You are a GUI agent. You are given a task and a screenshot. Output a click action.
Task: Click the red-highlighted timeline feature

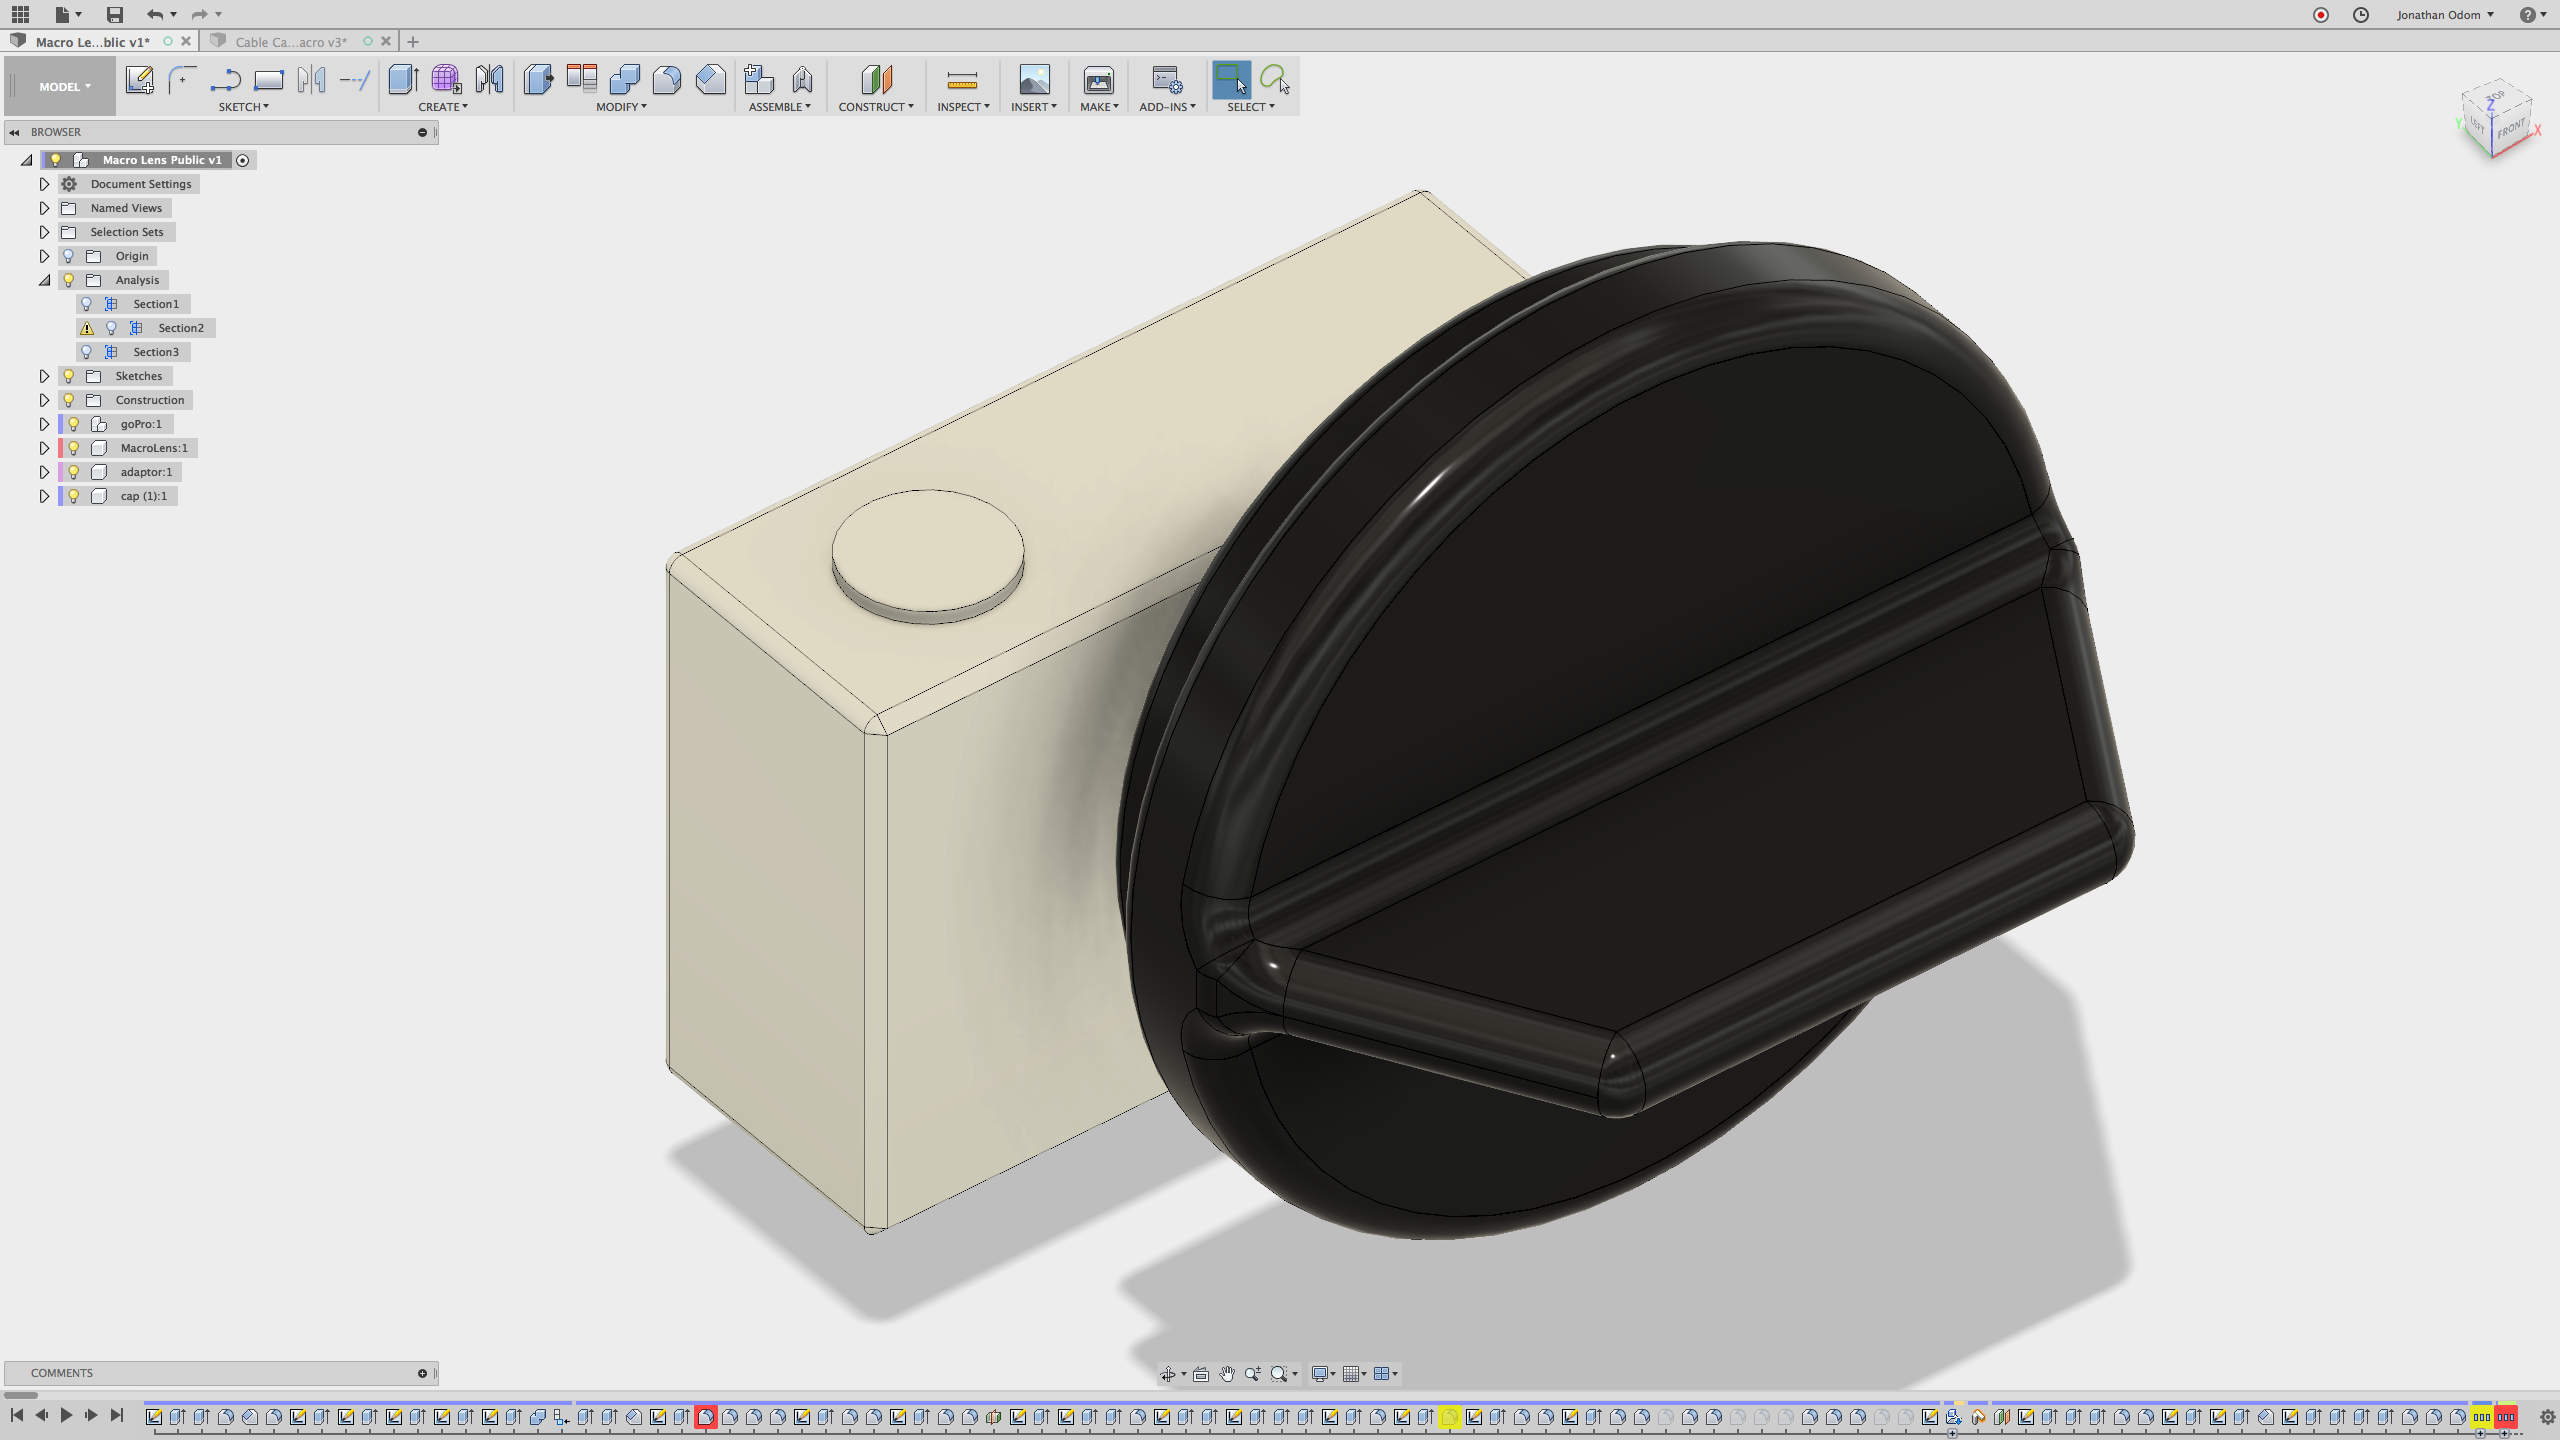pyautogui.click(x=706, y=1416)
